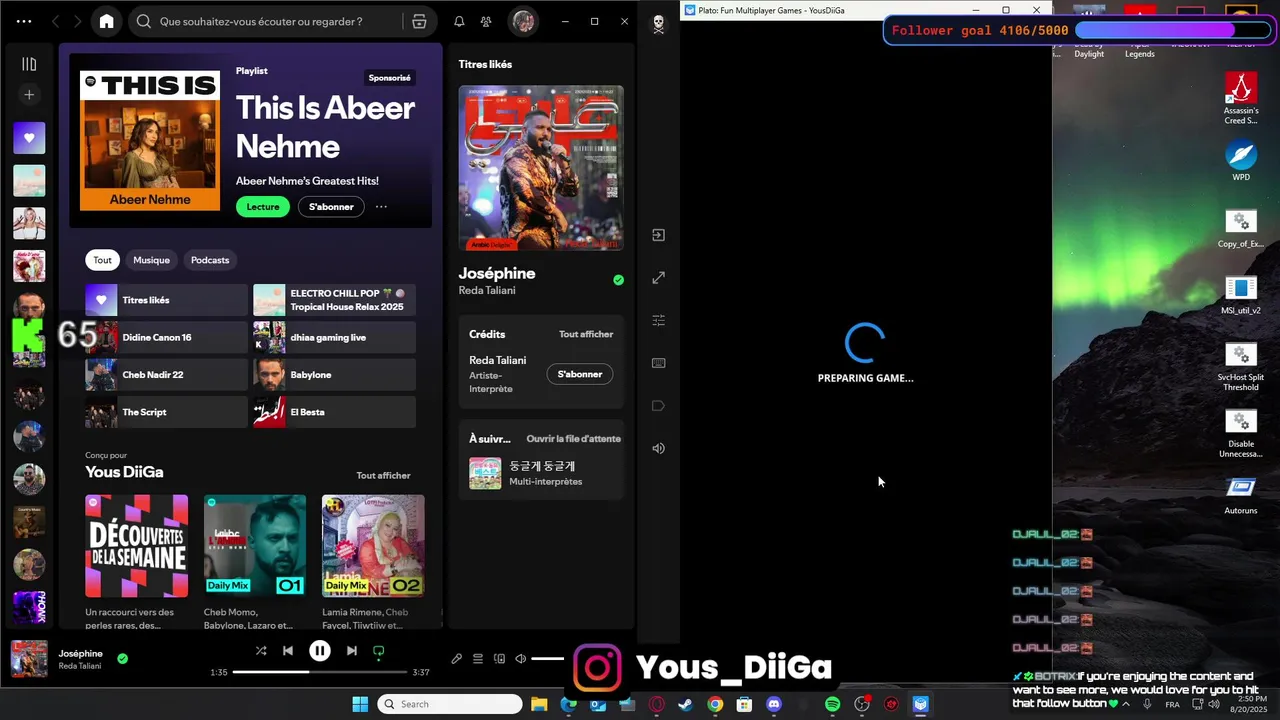Open Spotify browse icon in search bar
Viewport: 1280px width, 720px height.
click(419, 21)
